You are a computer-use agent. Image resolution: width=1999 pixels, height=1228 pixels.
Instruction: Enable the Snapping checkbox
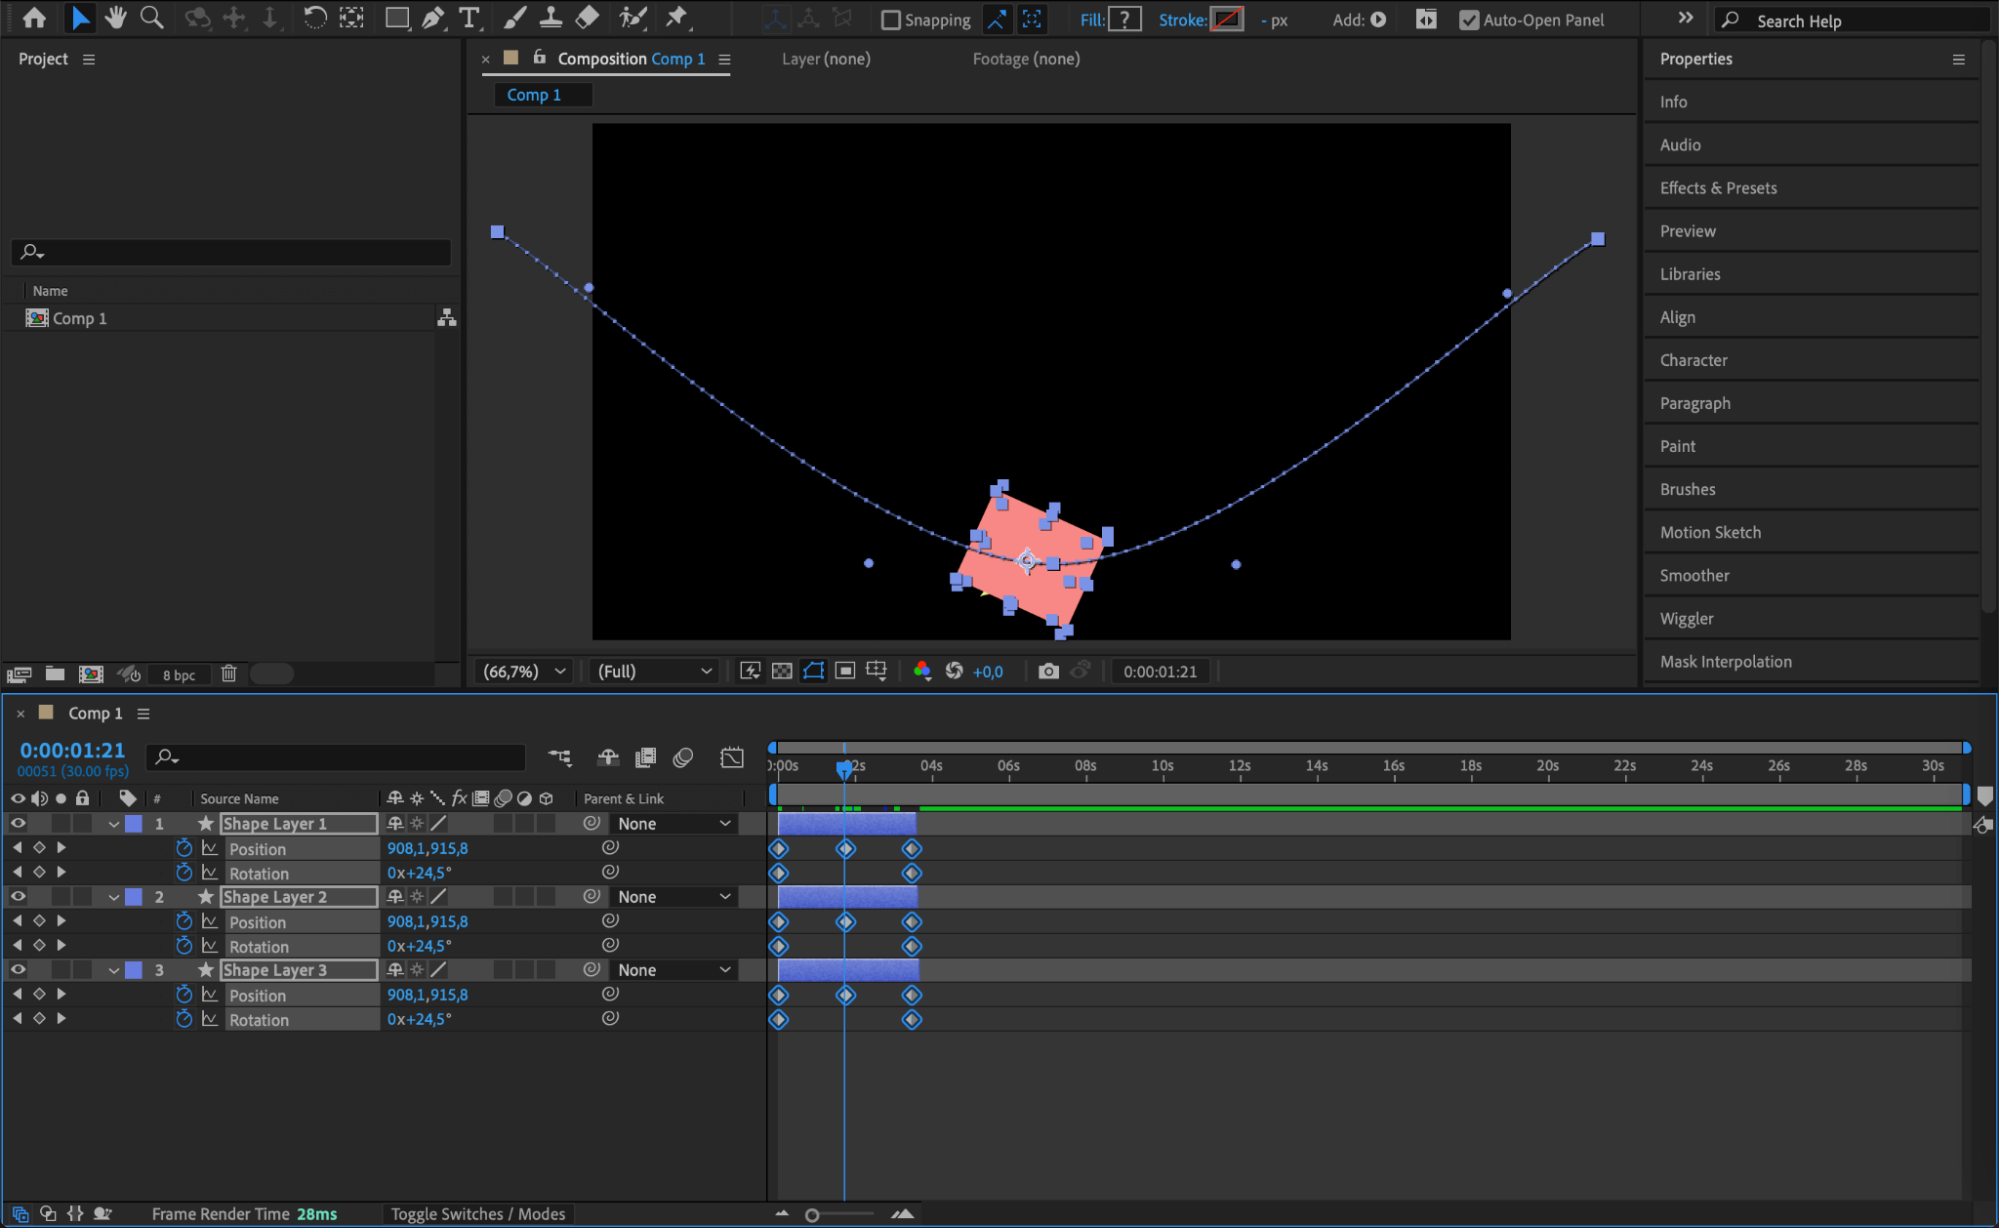(x=890, y=20)
